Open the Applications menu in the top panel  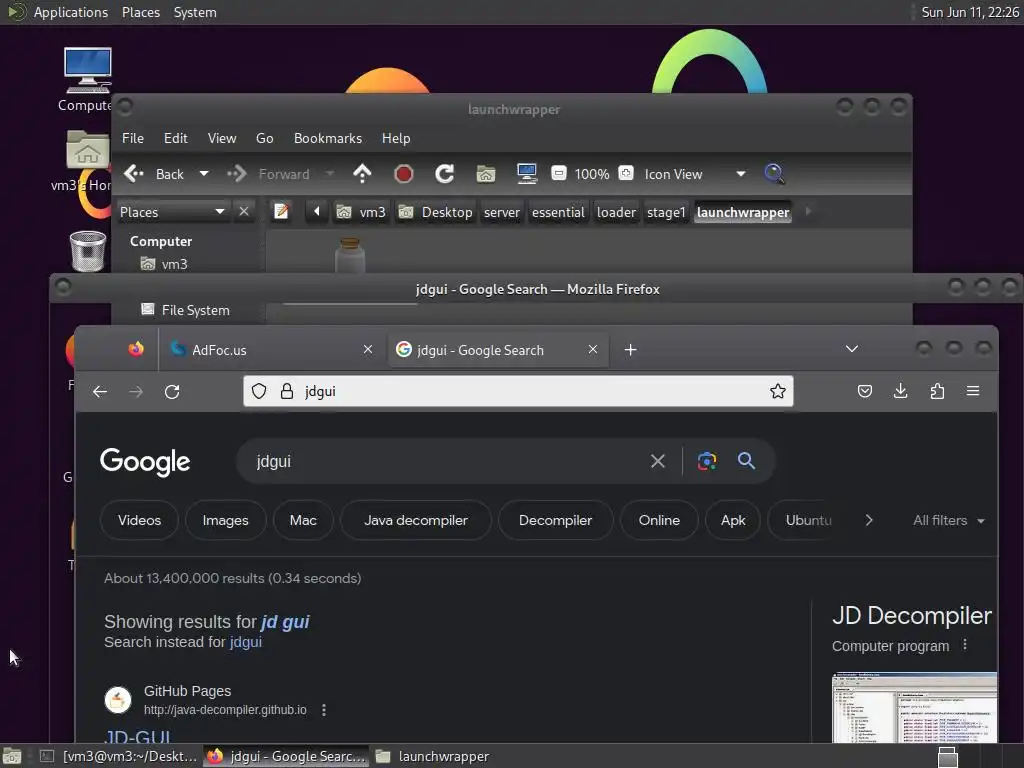pos(71,12)
